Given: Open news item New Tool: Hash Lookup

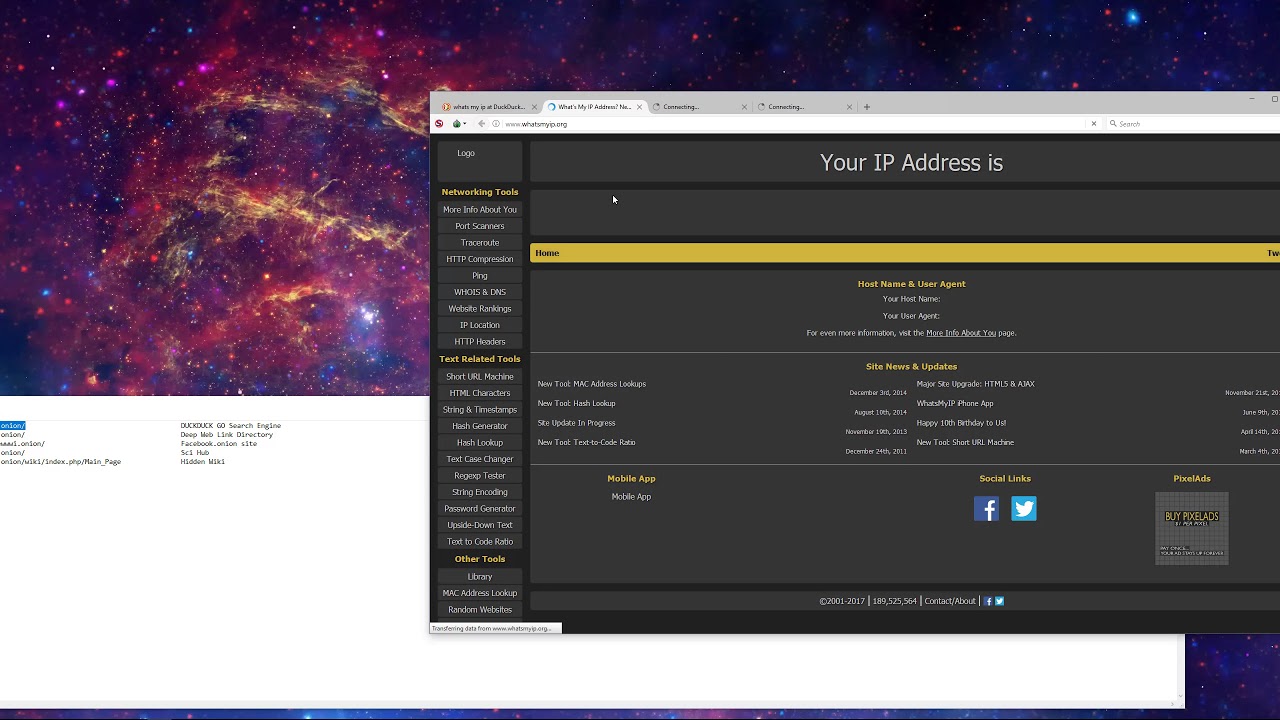Looking at the screenshot, I should pos(577,404).
